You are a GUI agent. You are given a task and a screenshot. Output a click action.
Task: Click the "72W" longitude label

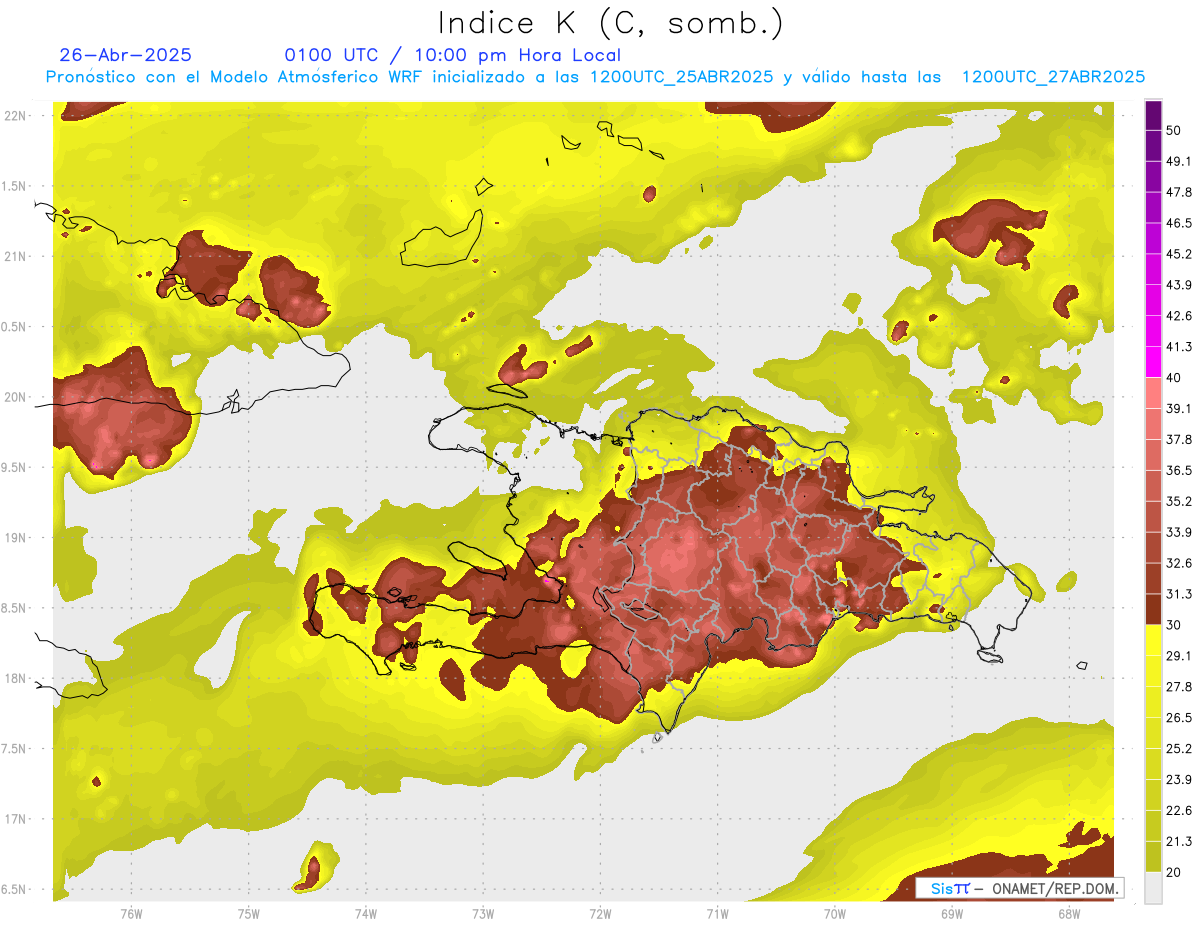click(600, 914)
